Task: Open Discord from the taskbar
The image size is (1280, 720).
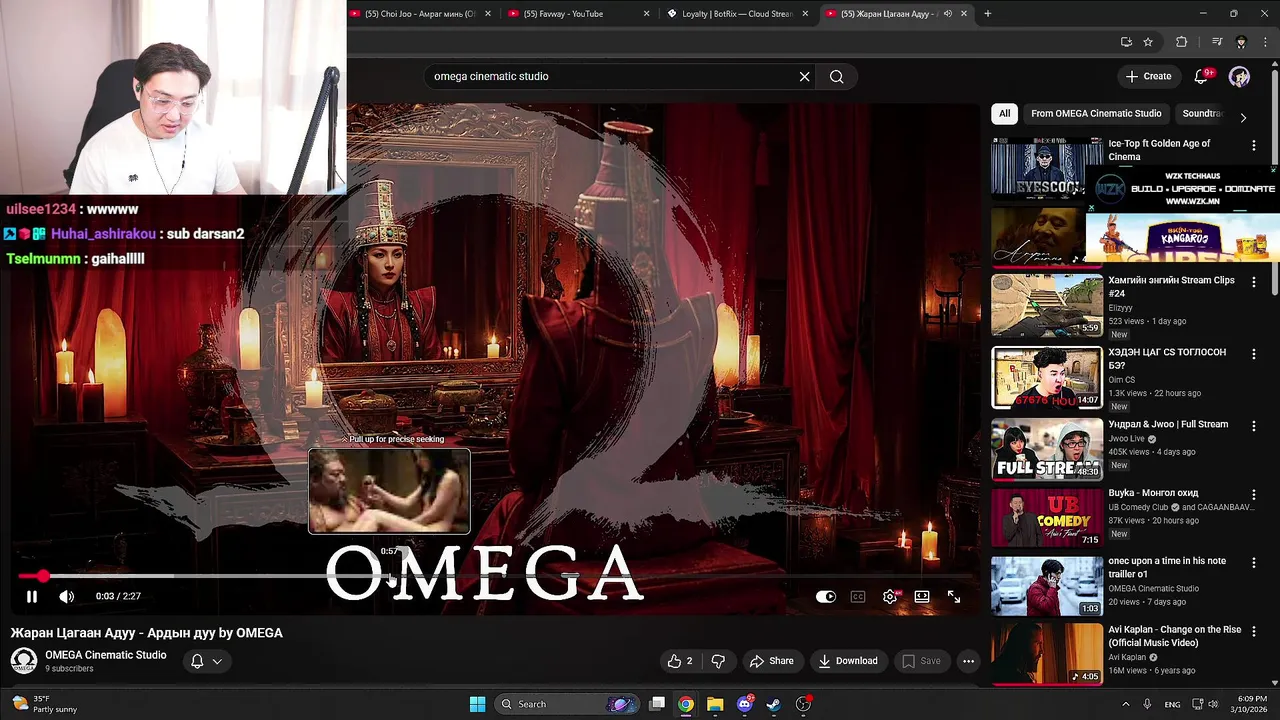Action: tap(744, 704)
